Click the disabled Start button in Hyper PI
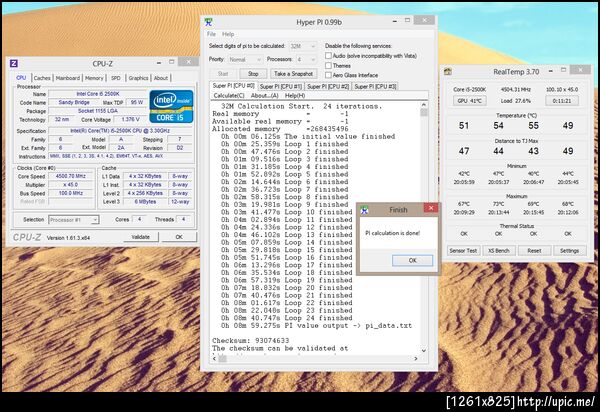 coord(223,73)
